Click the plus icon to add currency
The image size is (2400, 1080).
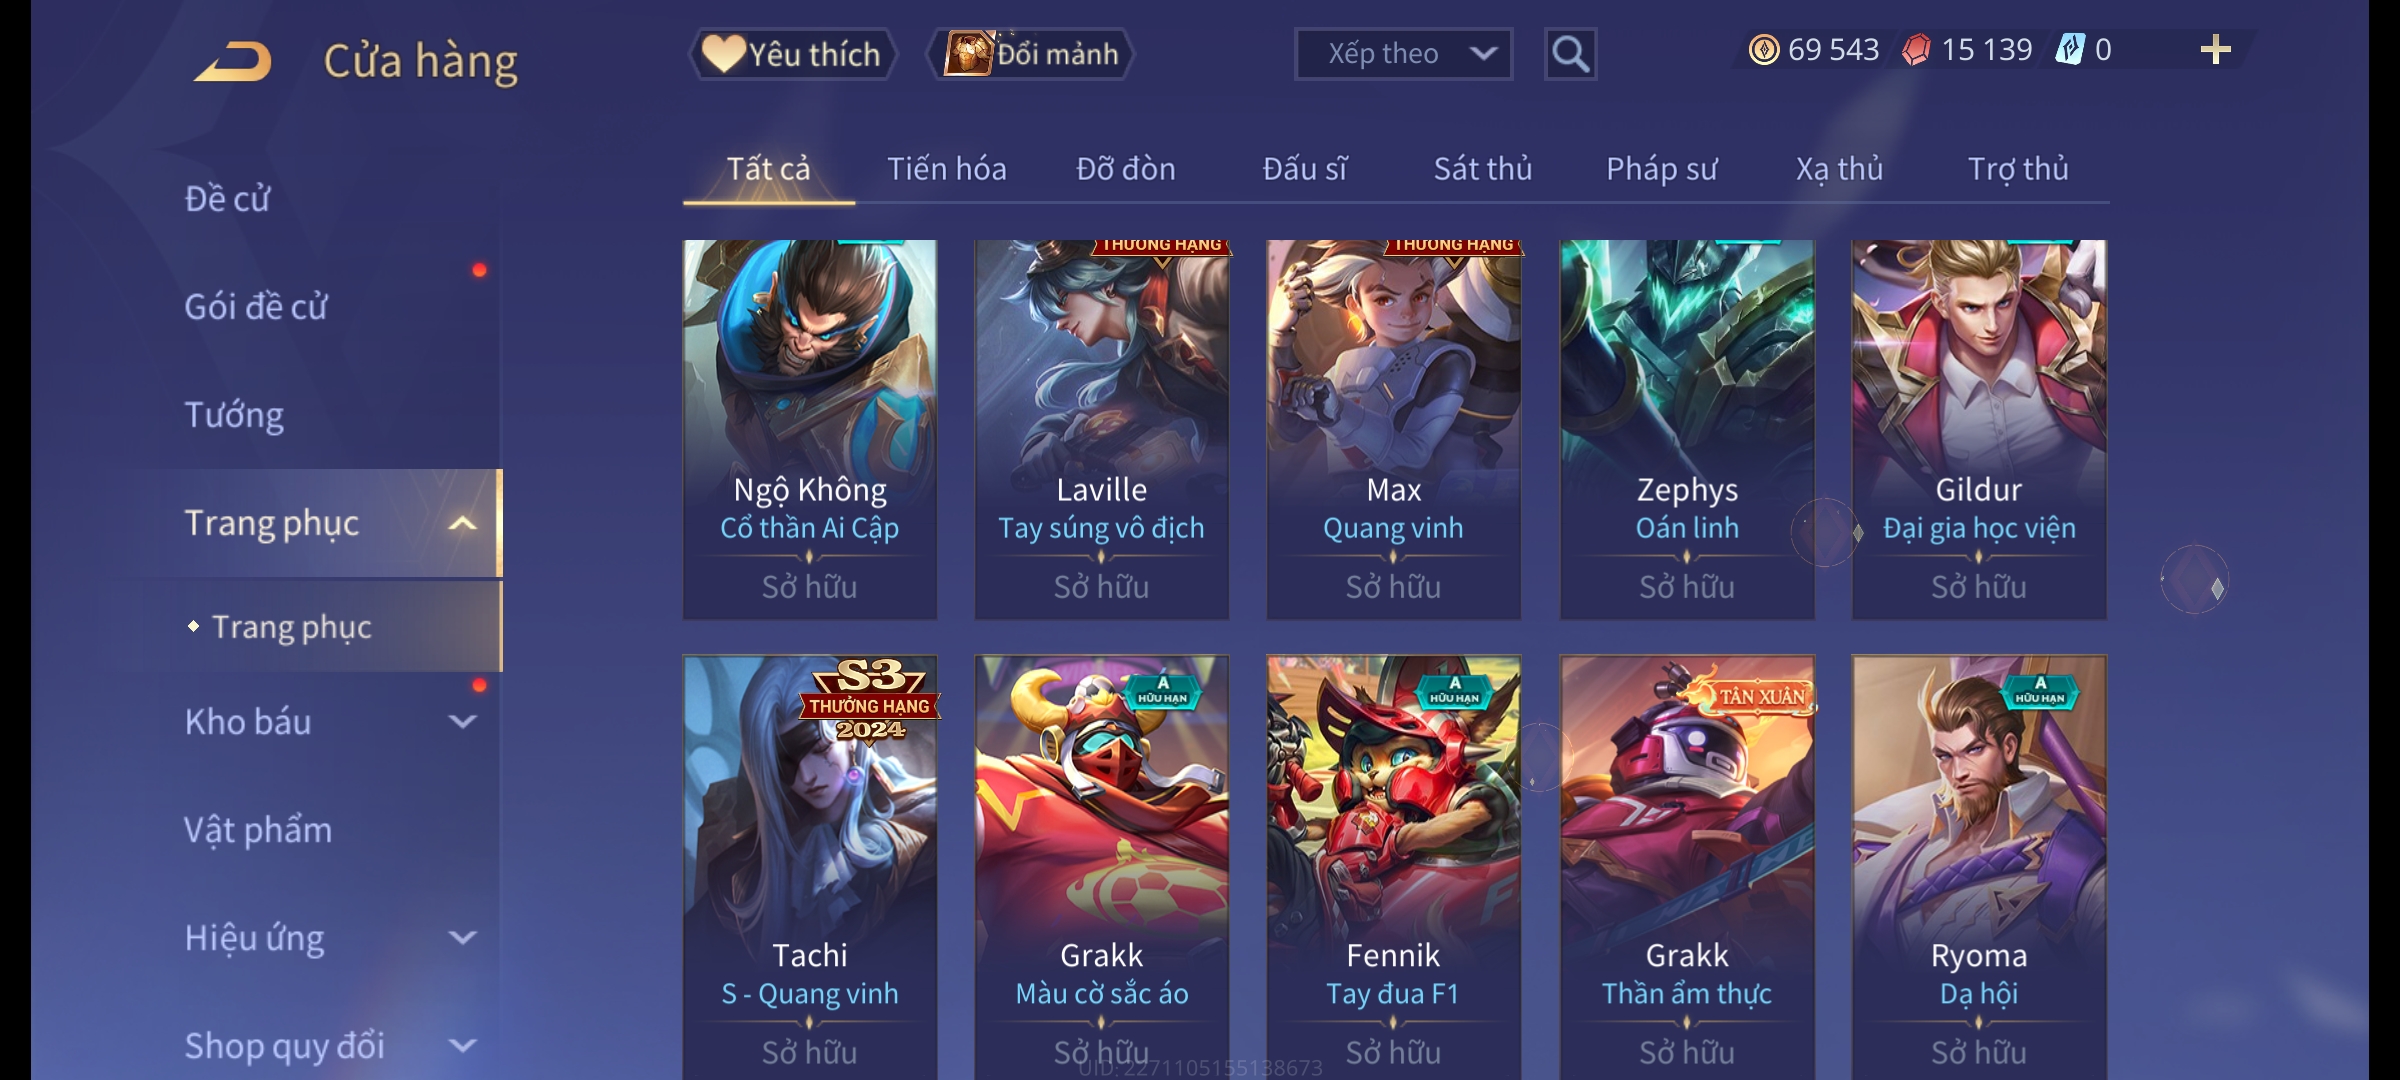coord(2215,50)
